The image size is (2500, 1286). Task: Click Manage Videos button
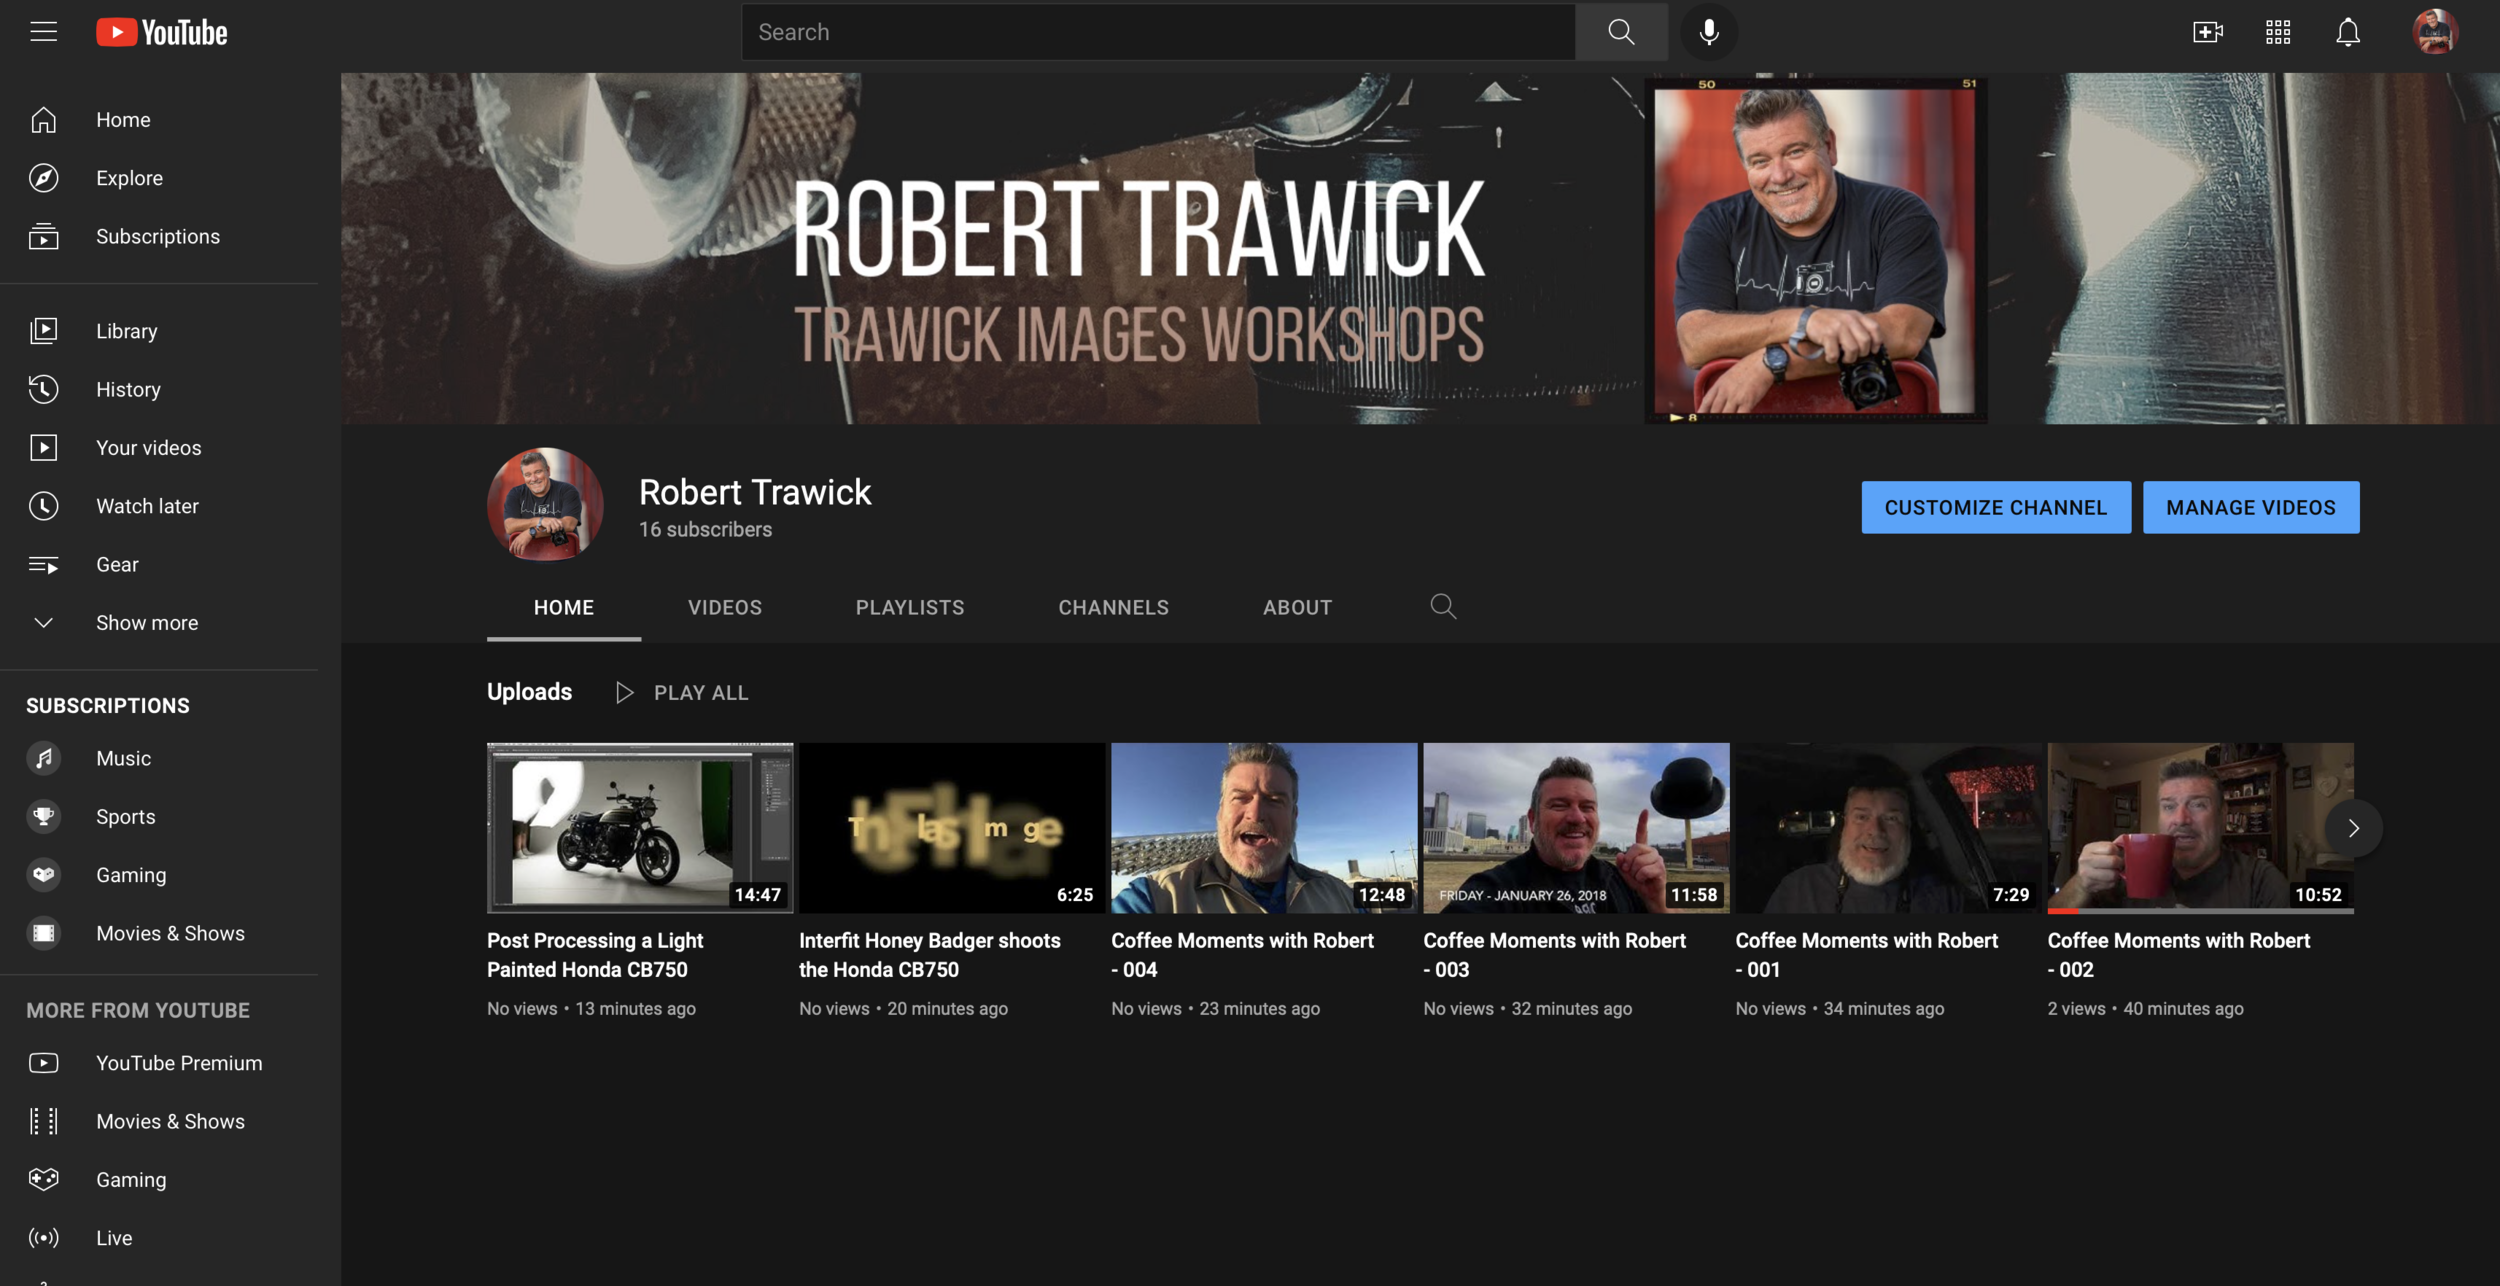click(x=2250, y=507)
